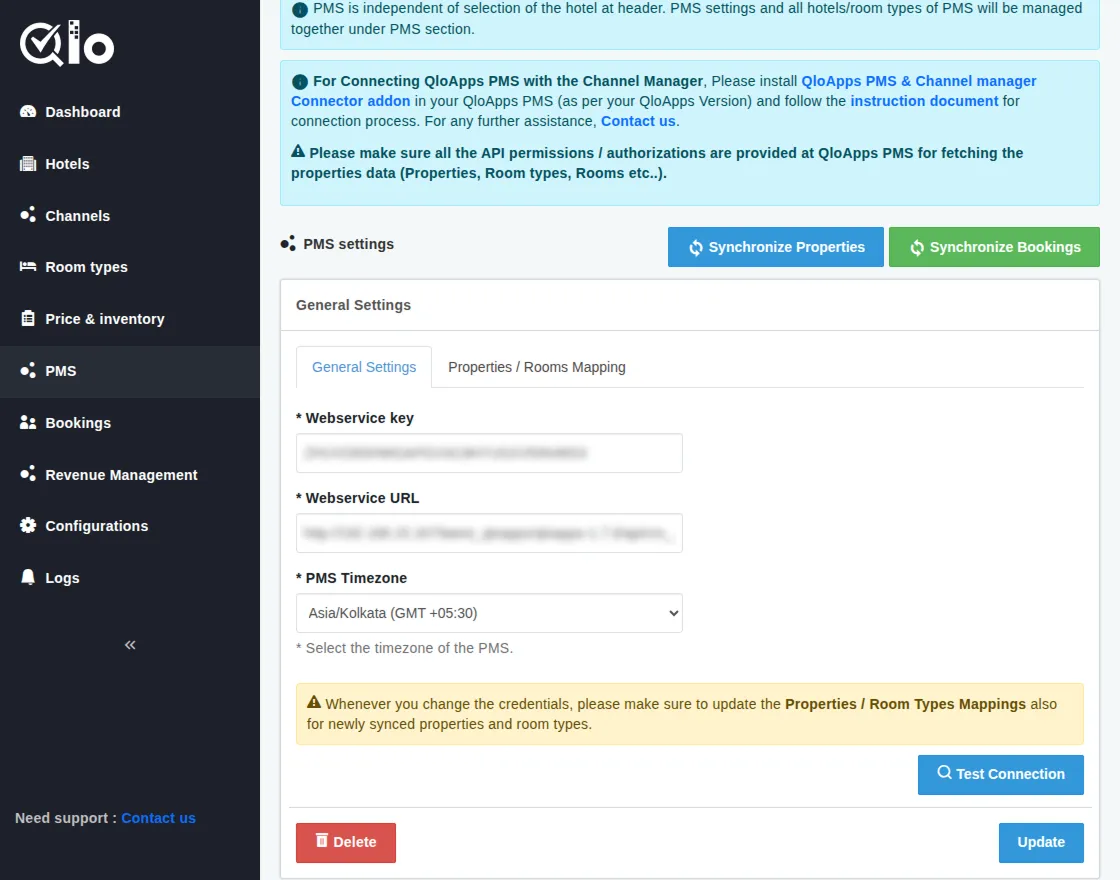The image size is (1120, 880).
Task: Click the PMS sidebar icon
Action: (28, 371)
